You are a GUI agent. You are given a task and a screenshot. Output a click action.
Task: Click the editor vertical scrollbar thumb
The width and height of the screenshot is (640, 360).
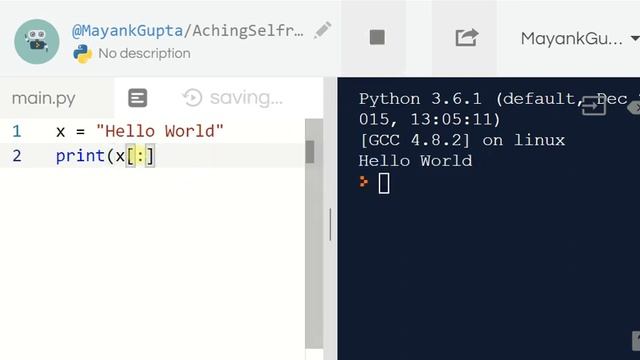(x=310, y=152)
